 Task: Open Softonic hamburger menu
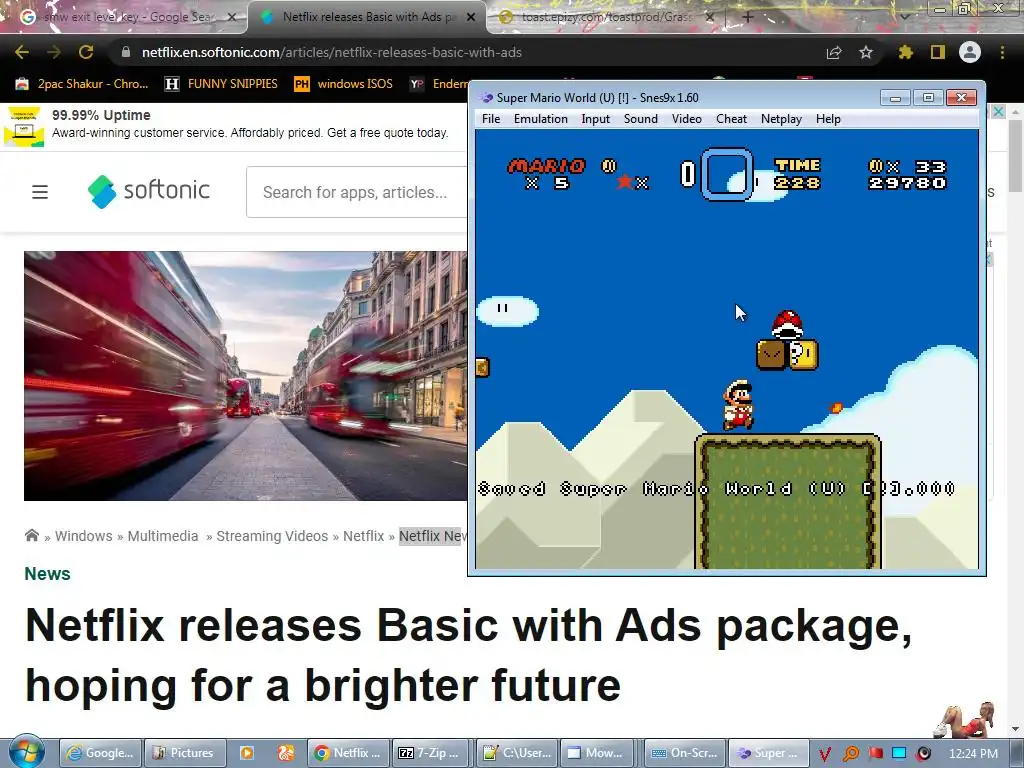[40, 192]
